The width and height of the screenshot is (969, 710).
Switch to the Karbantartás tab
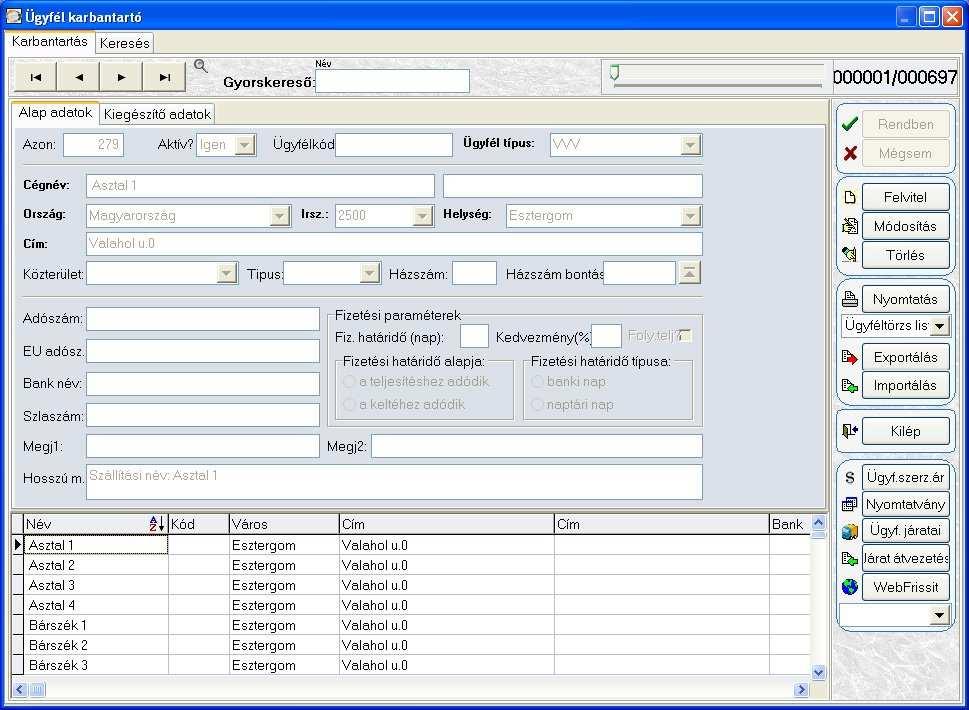(x=49, y=41)
